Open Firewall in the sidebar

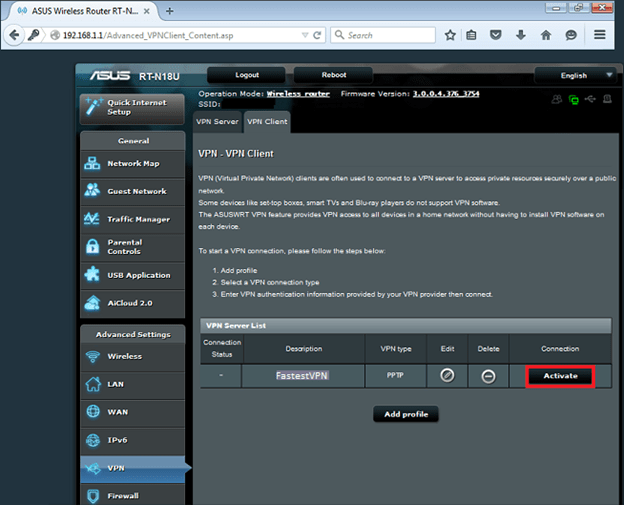coord(133,495)
